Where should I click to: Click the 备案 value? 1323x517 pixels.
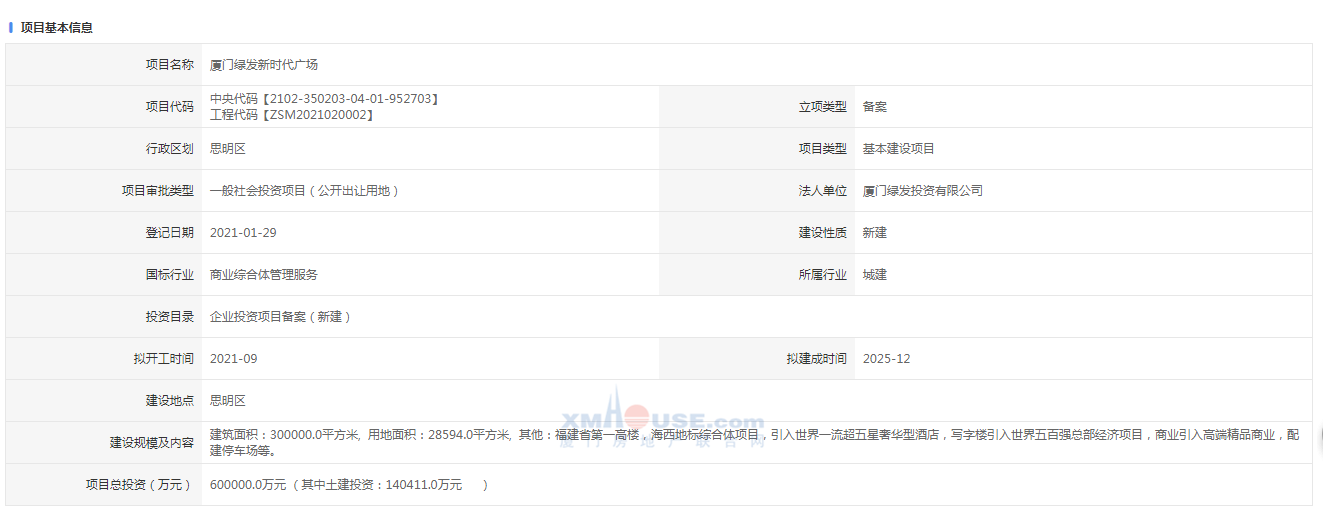coord(875,106)
